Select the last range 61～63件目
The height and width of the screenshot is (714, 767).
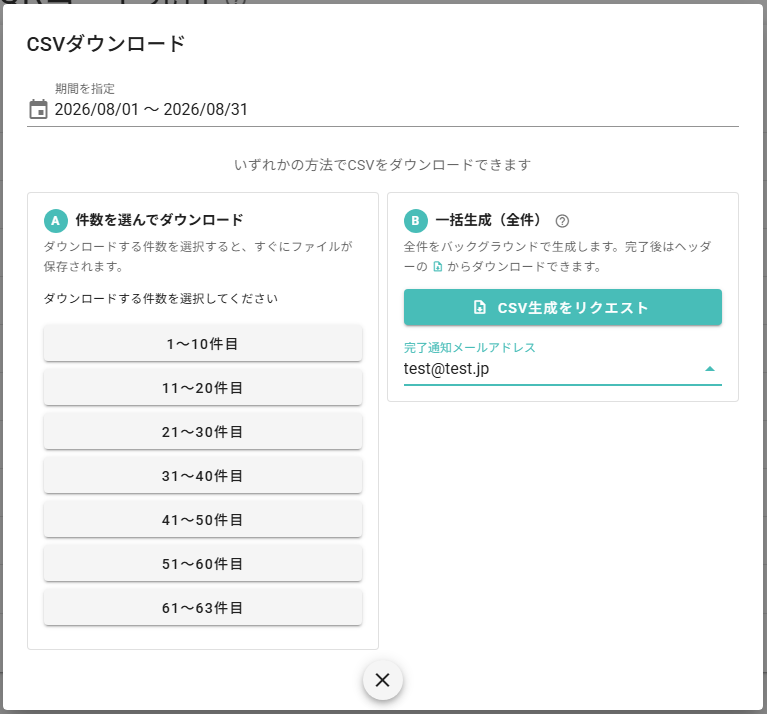[x=203, y=607]
